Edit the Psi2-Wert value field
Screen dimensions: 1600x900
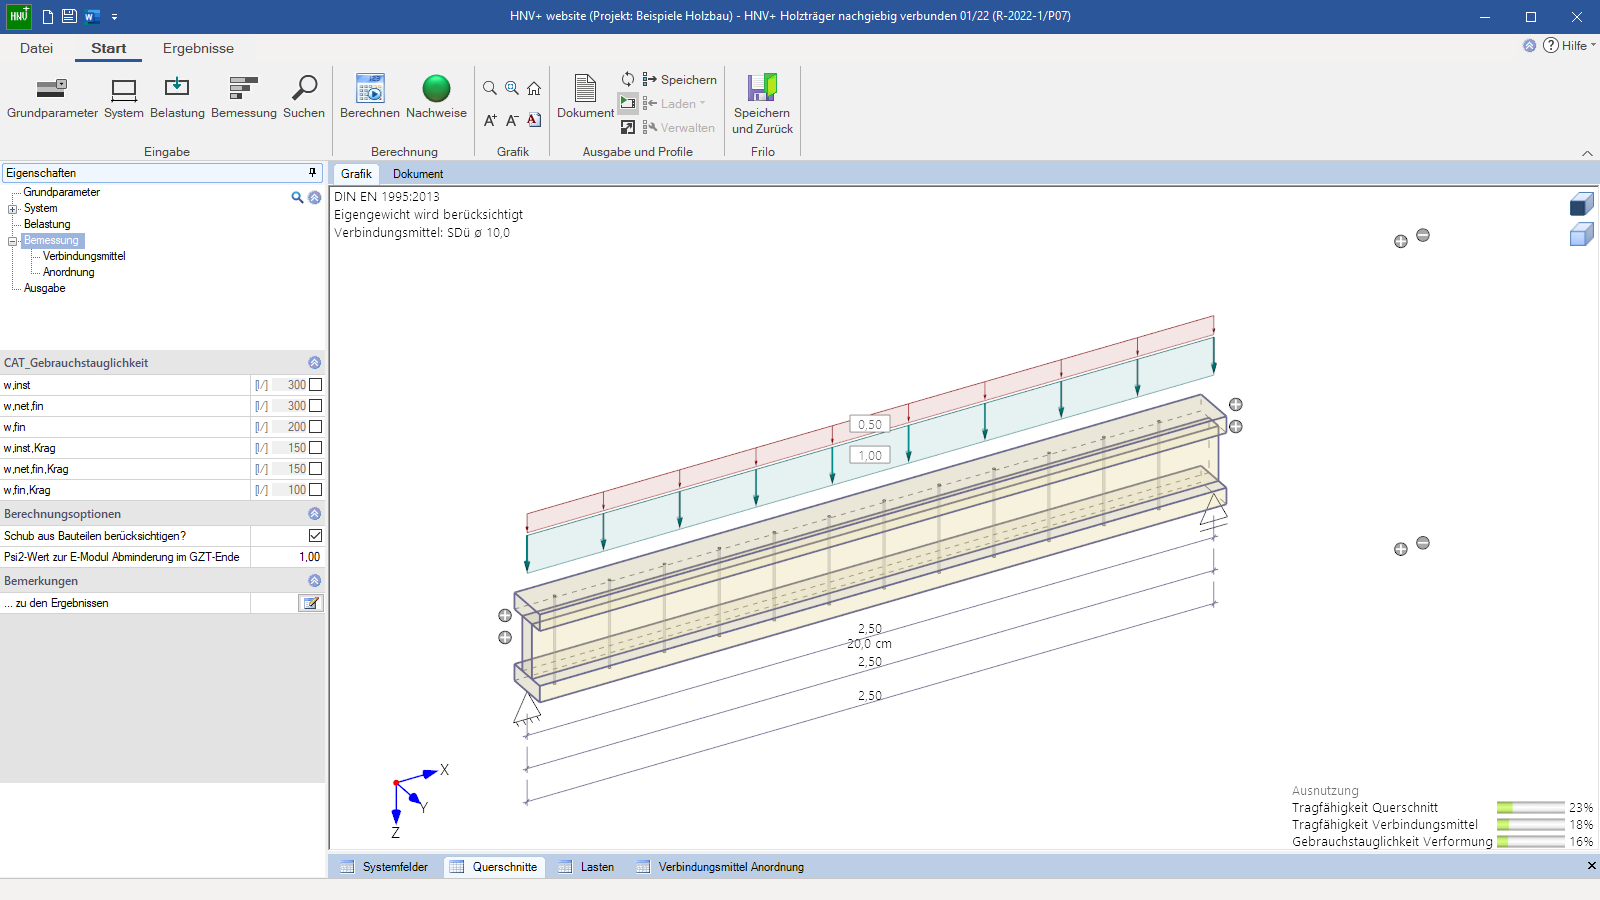click(287, 557)
